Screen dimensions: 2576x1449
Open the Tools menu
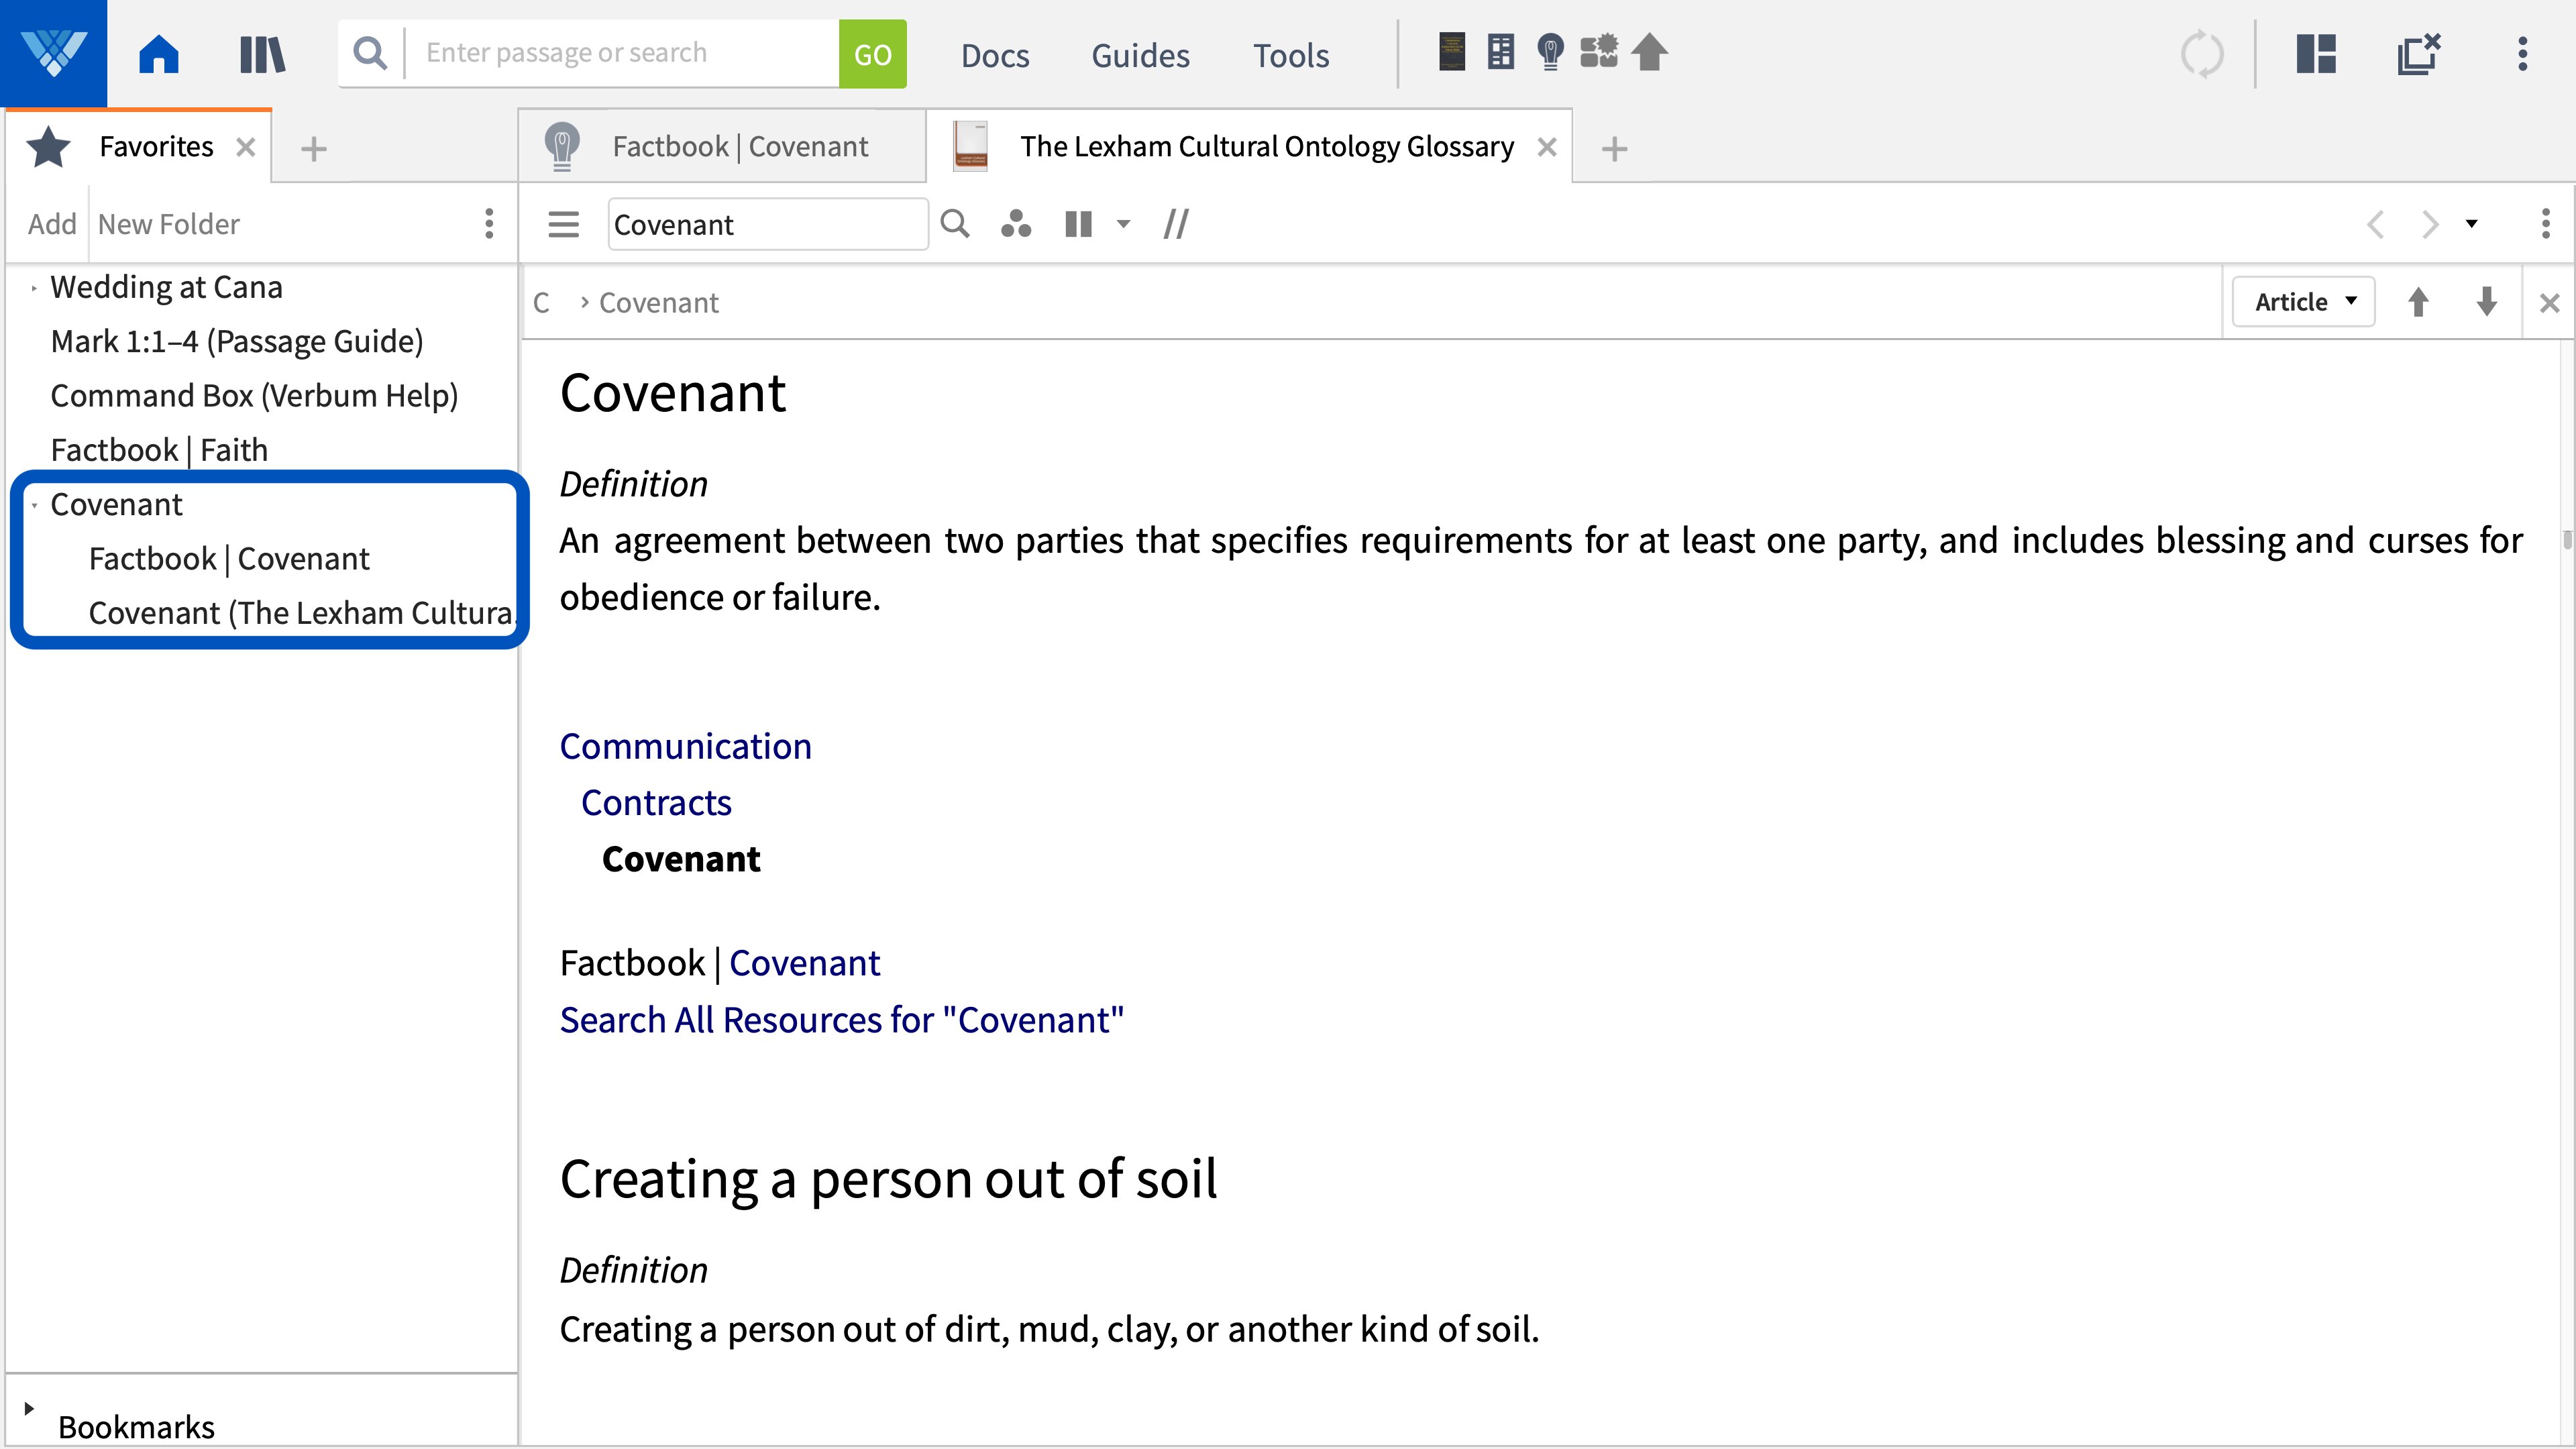pyautogui.click(x=1291, y=55)
